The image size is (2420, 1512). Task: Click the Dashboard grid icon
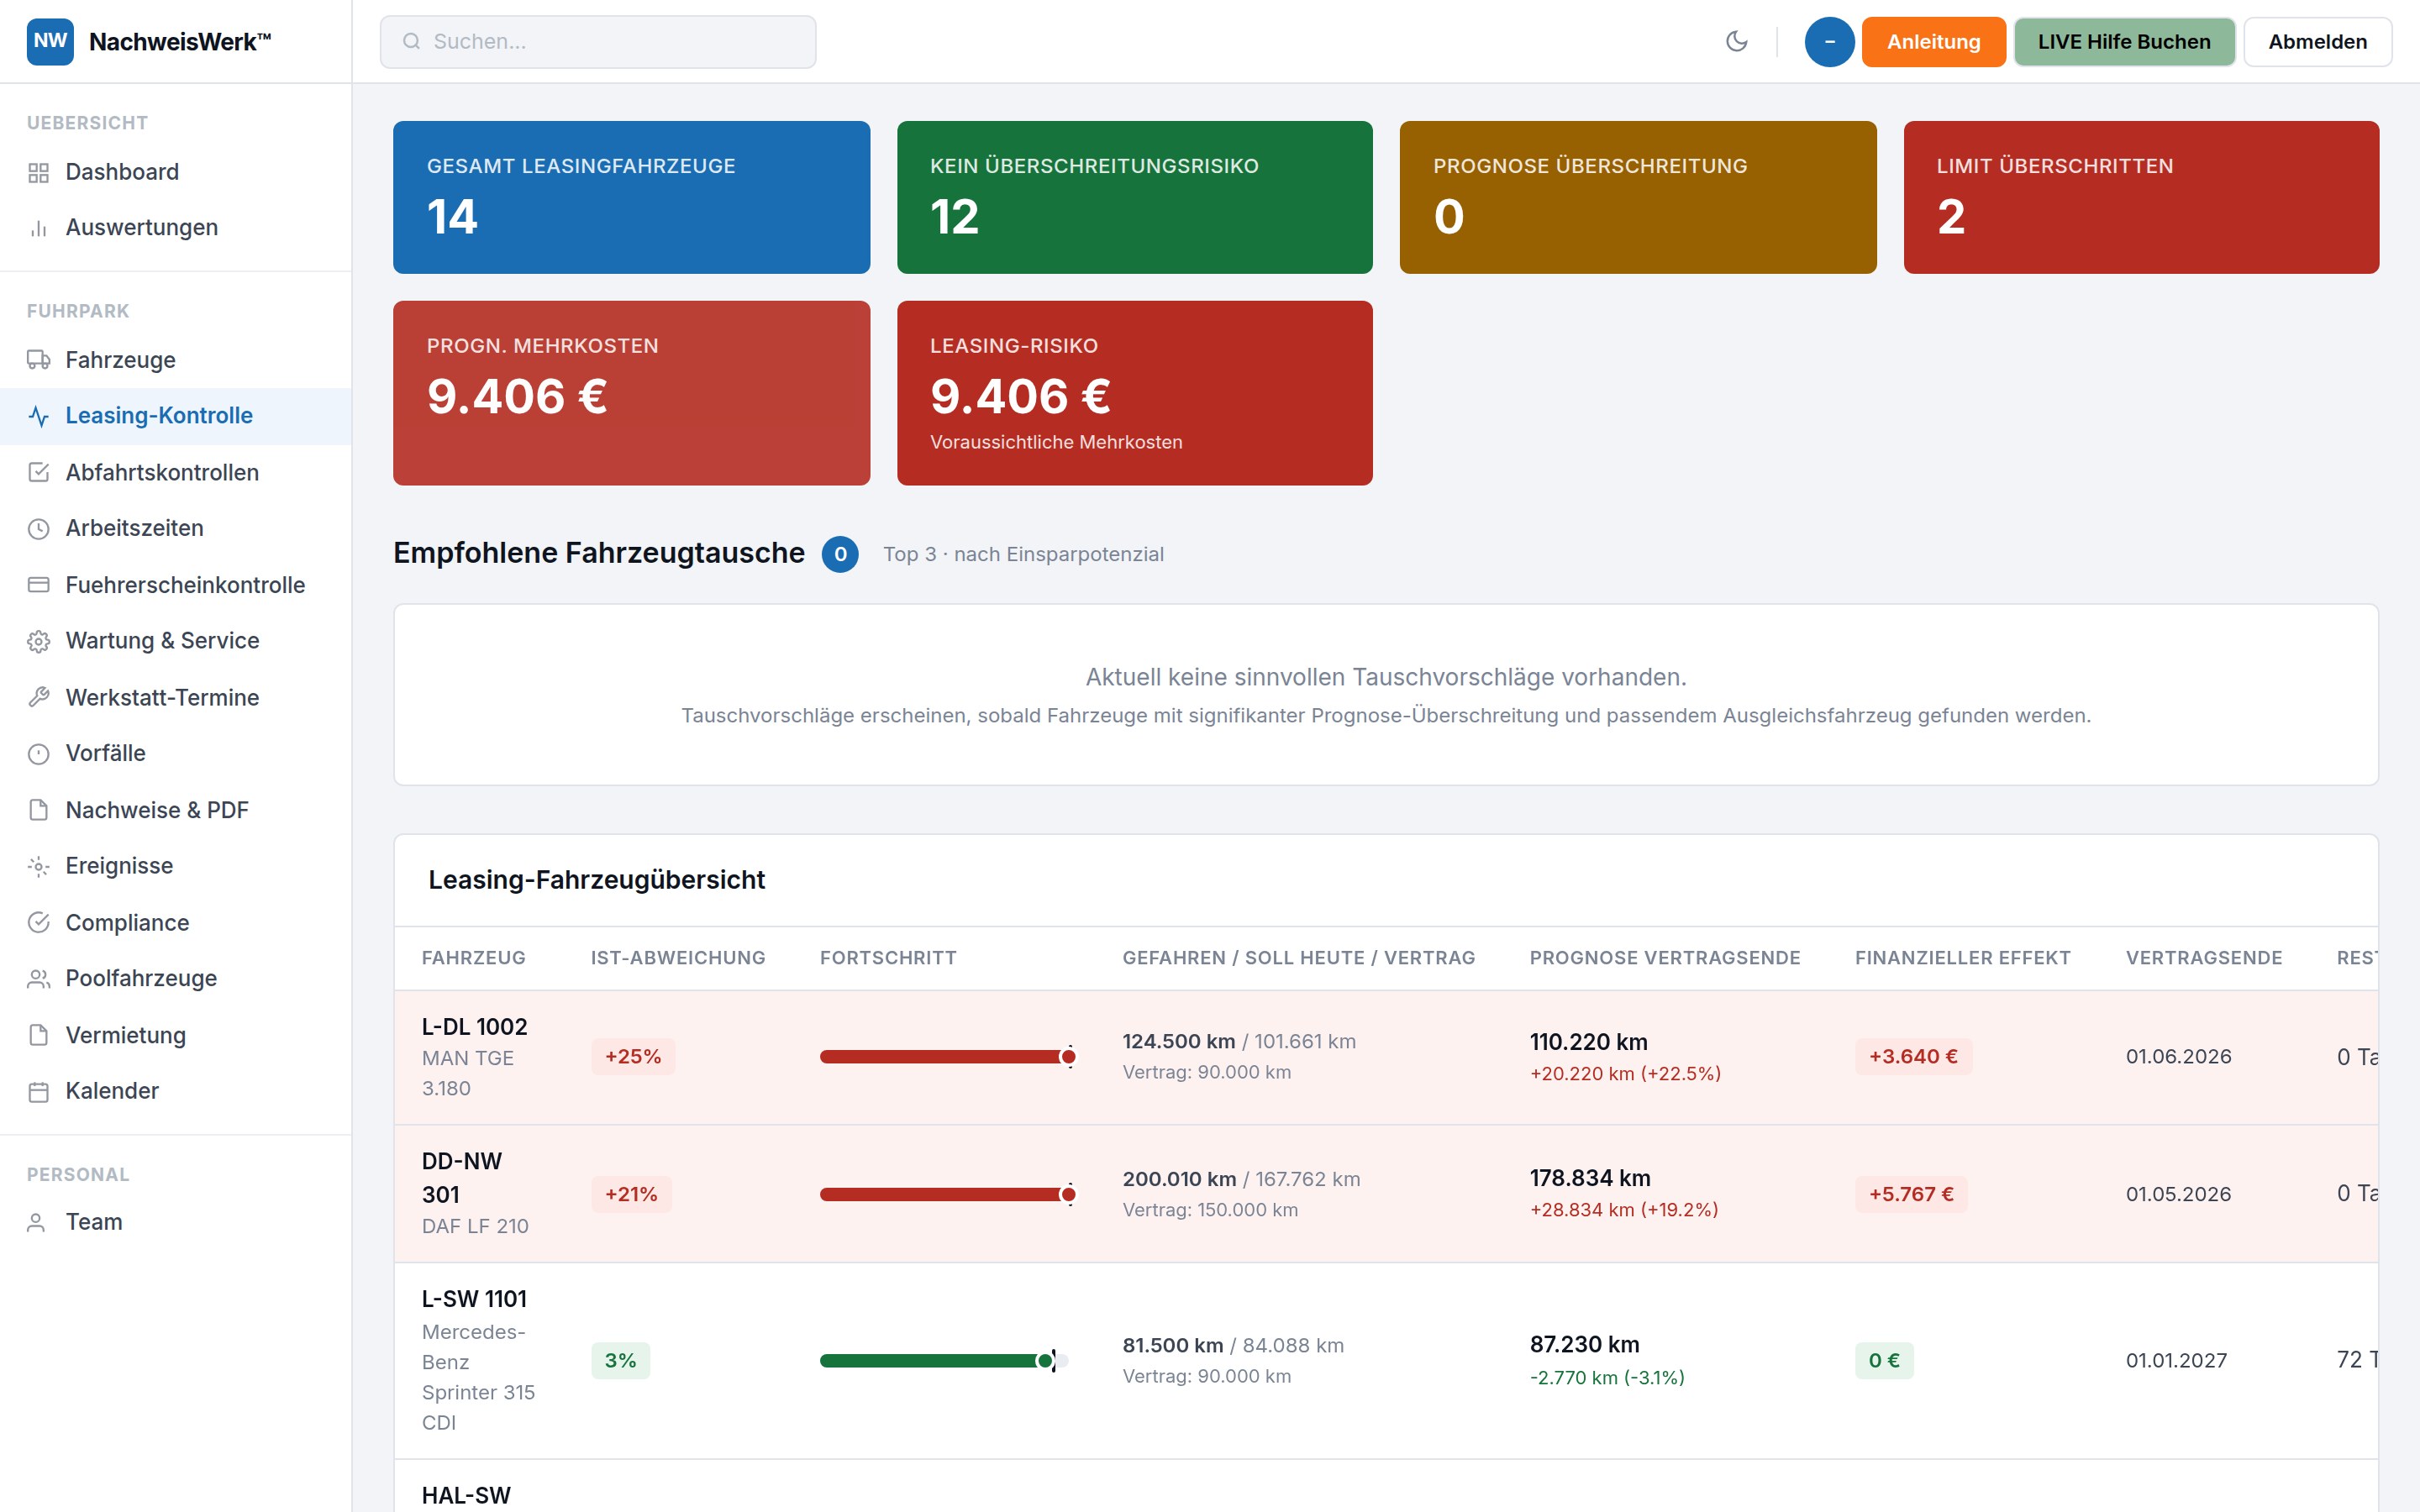coord(39,173)
